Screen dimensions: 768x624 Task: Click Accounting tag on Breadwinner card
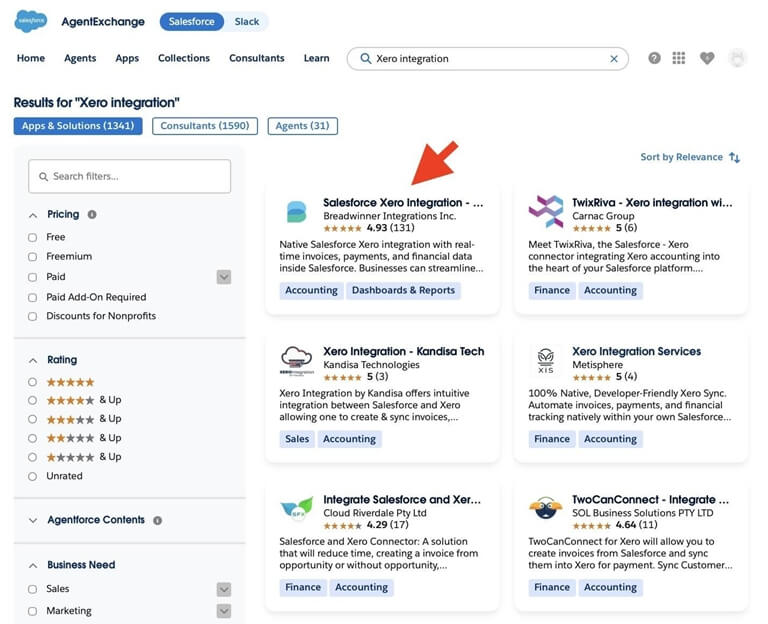tap(311, 290)
